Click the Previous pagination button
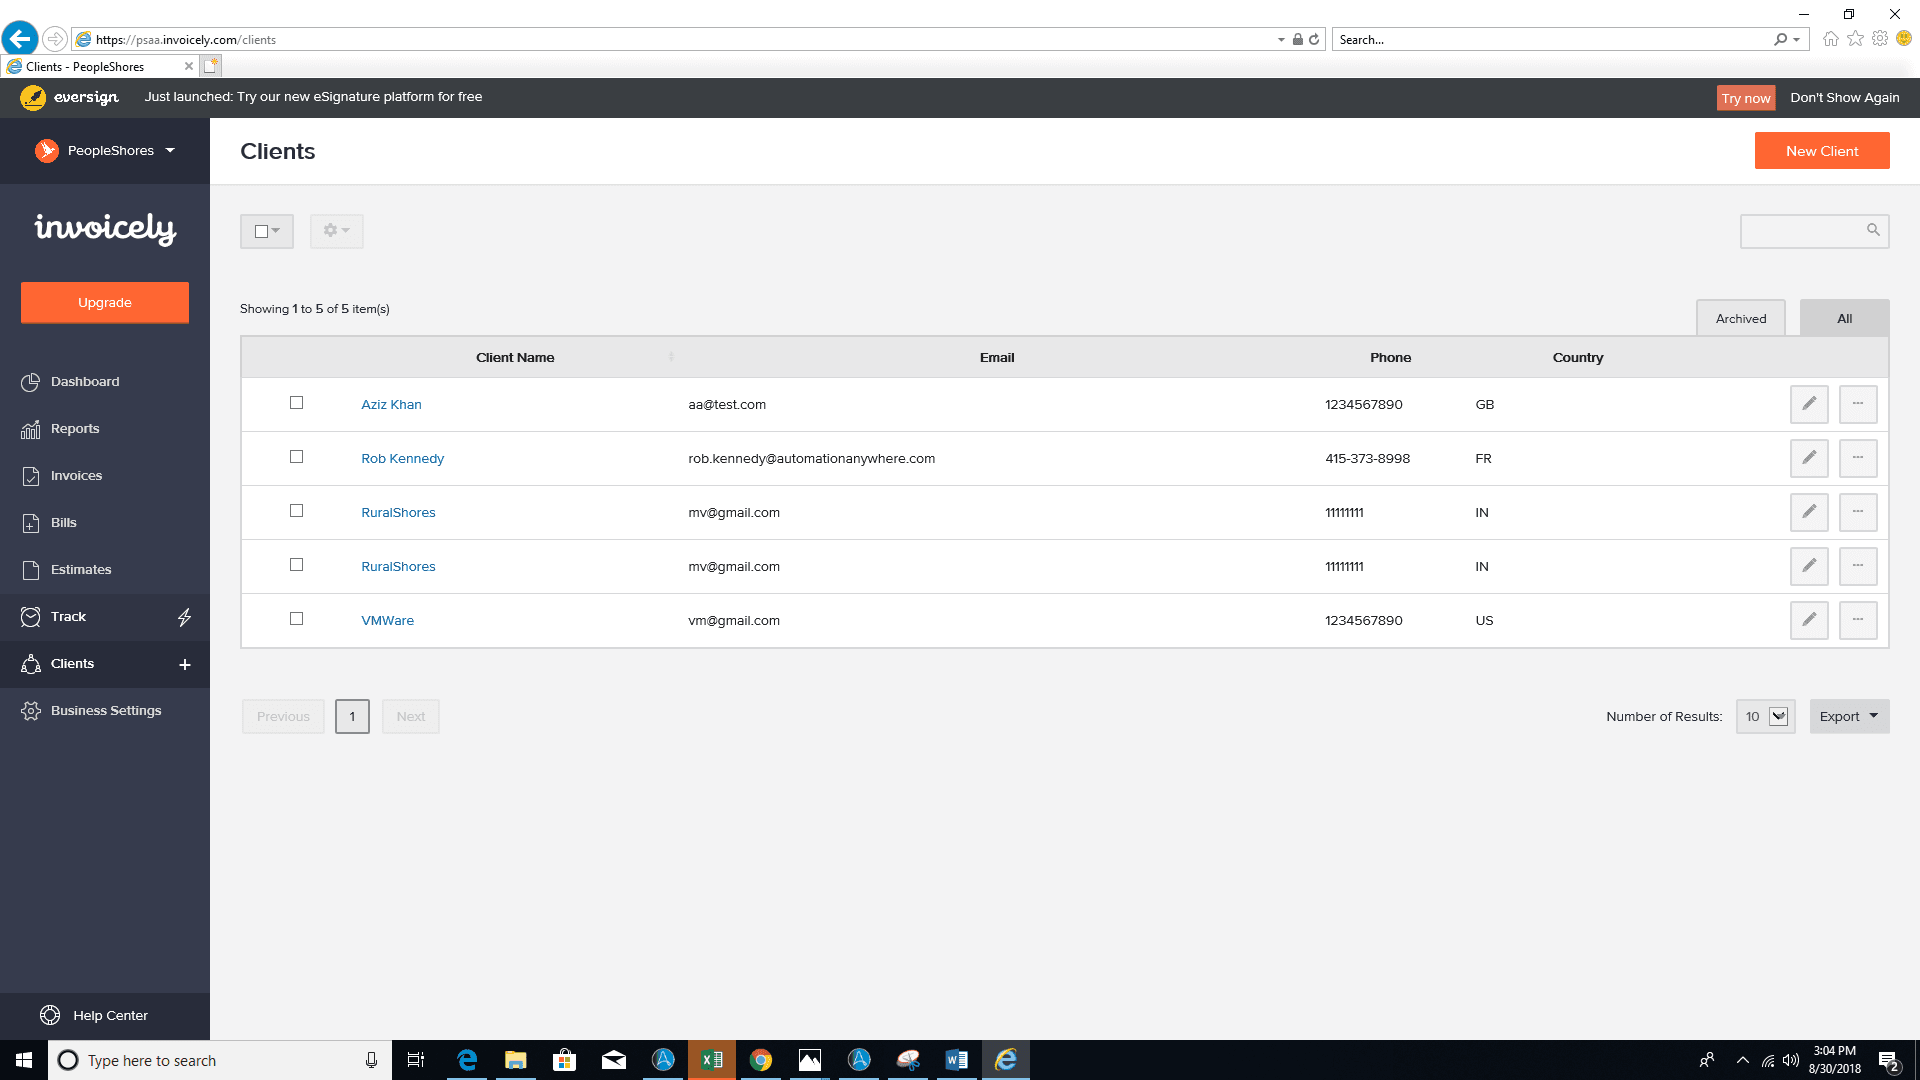 283,716
